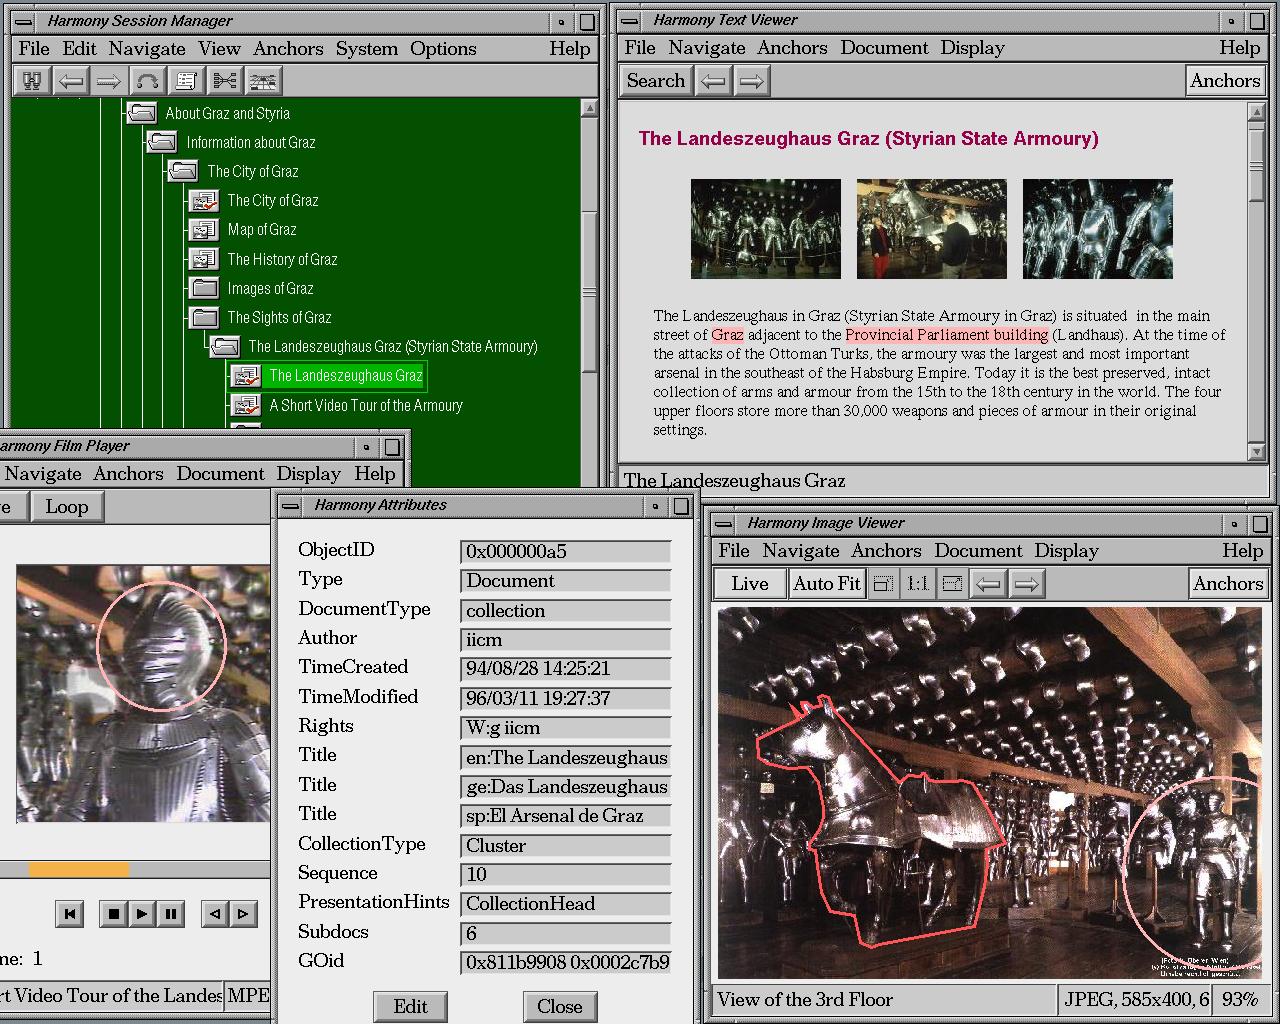Click the binoculars search icon in Session Manager
1280x1024 pixels.
(x=32, y=81)
